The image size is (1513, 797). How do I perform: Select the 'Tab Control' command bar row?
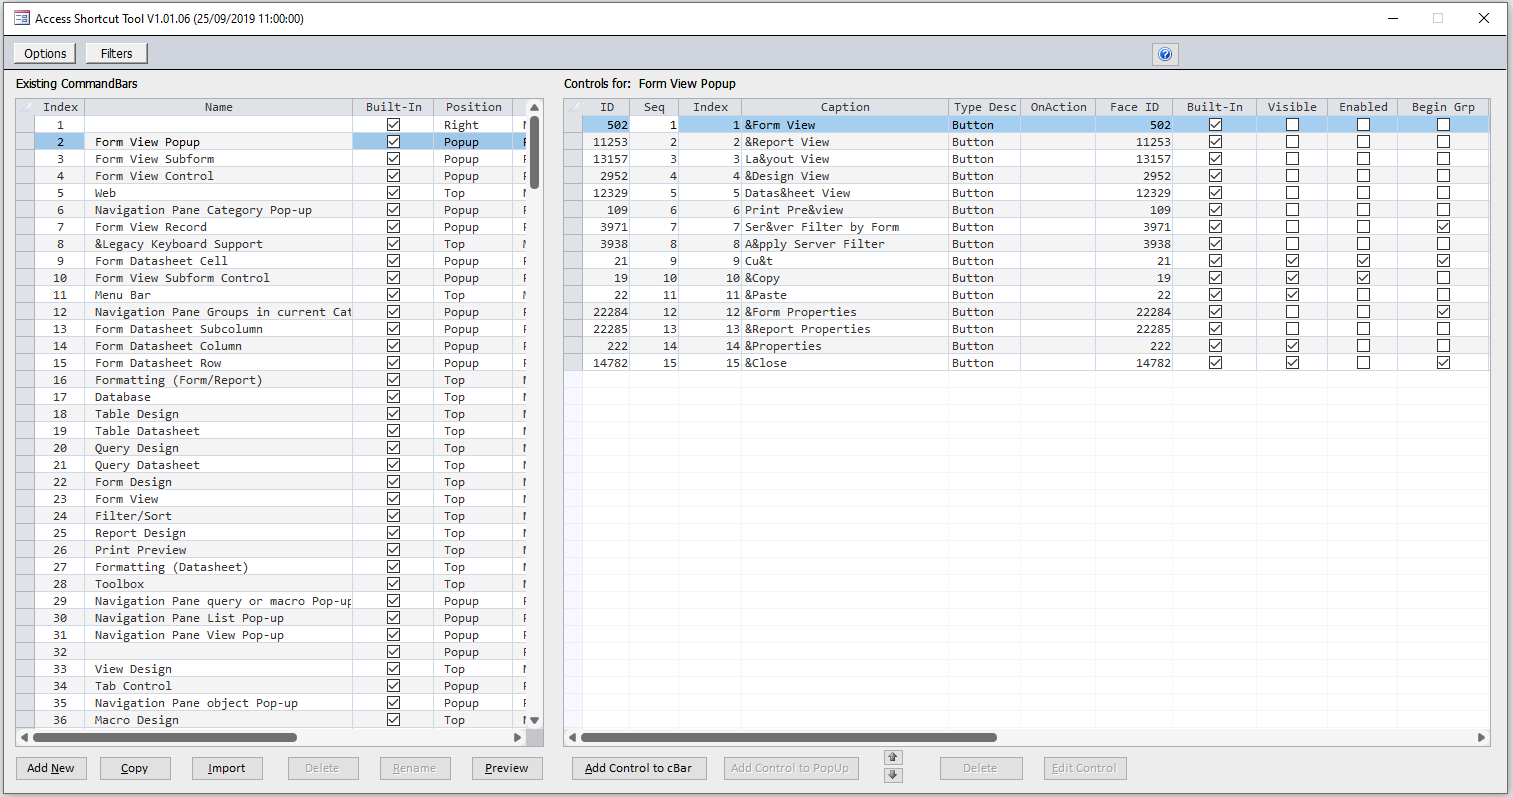[x=270, y=686]
